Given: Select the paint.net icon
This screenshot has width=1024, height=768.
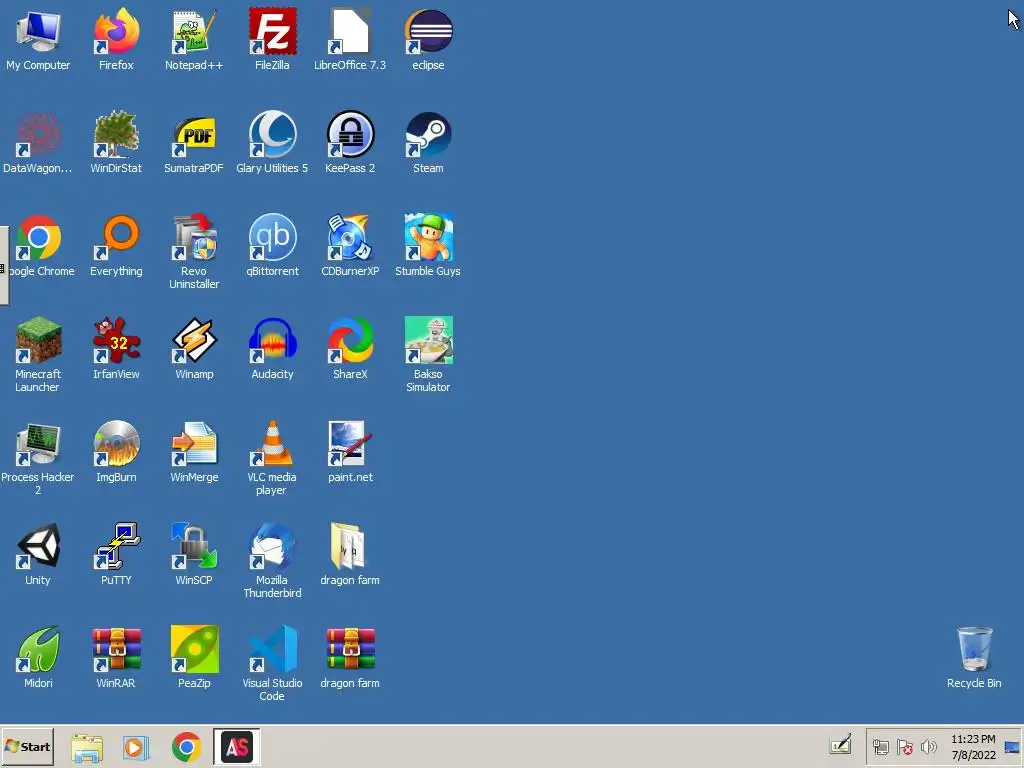Looking at the screenshot, I should click(x=350, y=443).
